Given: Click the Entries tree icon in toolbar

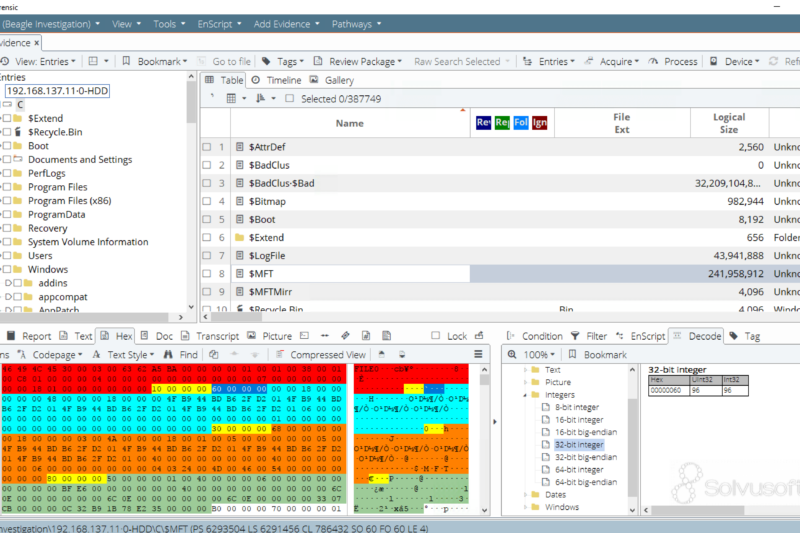Looking at the screenshot, I should pos(528,61).
